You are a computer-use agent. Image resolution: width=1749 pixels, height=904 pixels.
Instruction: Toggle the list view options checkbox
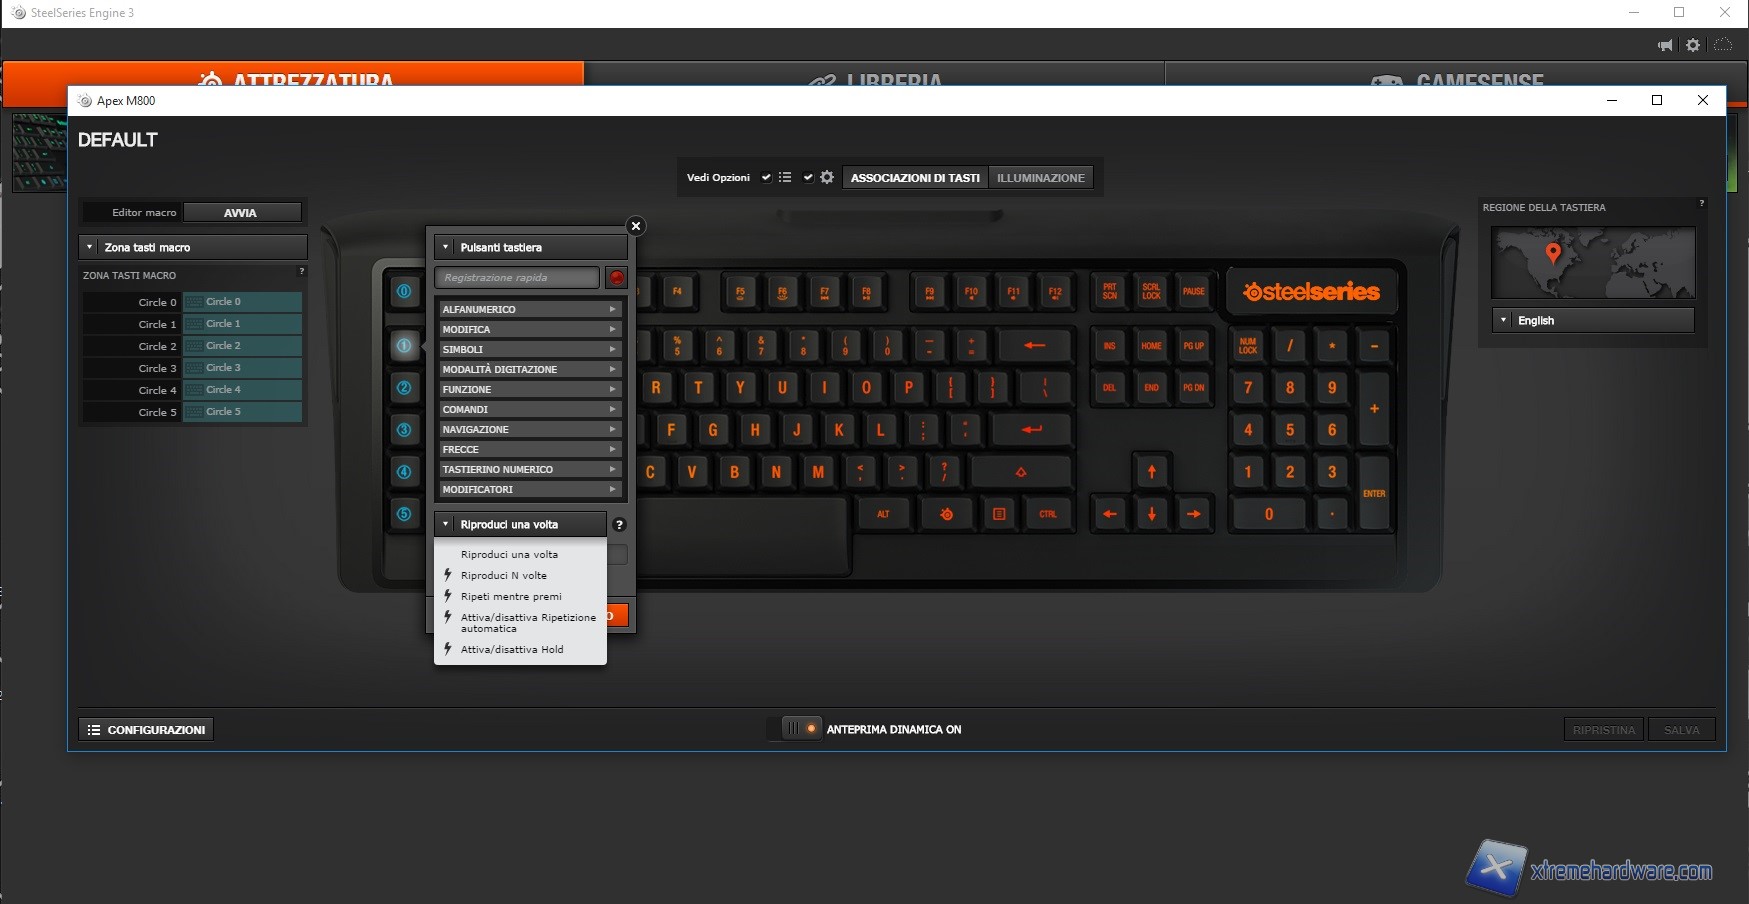coord(767,178)
